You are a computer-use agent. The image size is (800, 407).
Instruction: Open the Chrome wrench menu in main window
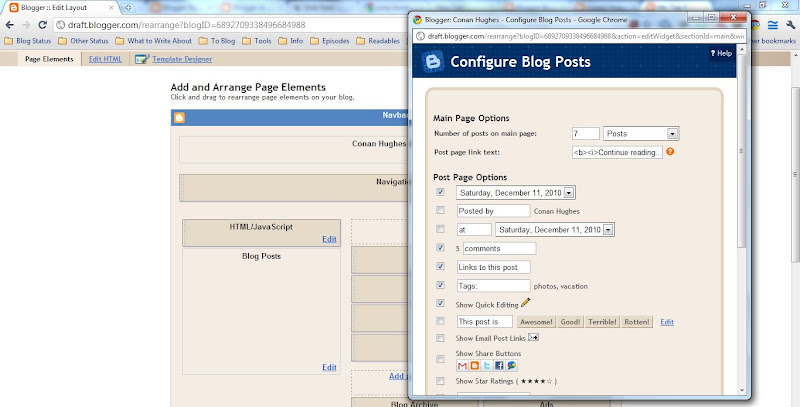[790, 25]
